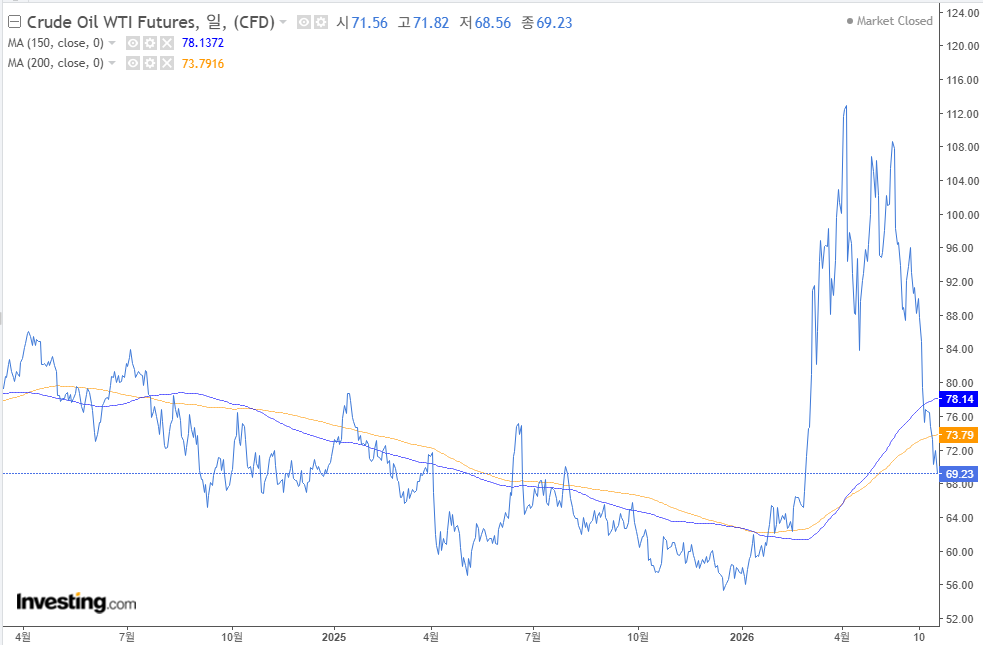Click the high price 71.82
The width and height of the screenshot is (983, 645).
click(x=431, y=23)
